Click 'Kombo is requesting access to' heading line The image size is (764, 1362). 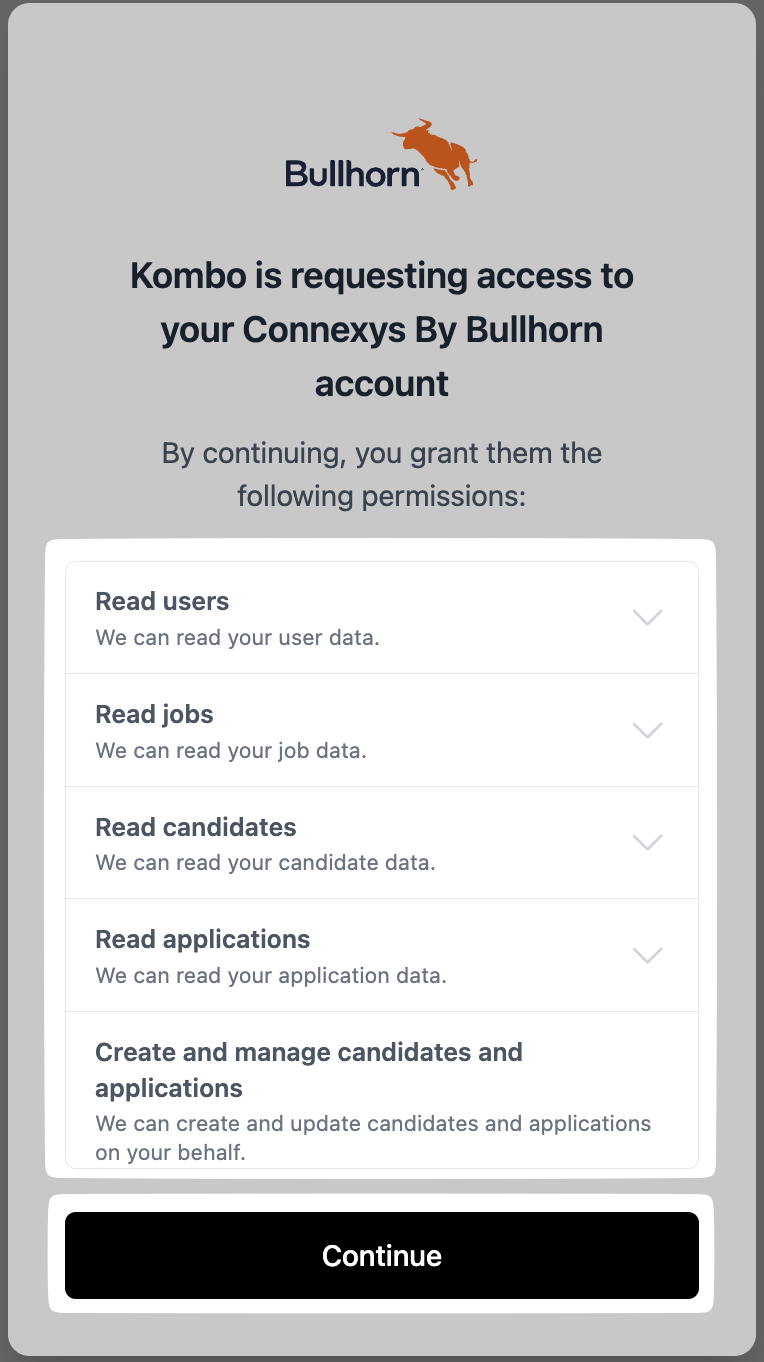(382, 275)
